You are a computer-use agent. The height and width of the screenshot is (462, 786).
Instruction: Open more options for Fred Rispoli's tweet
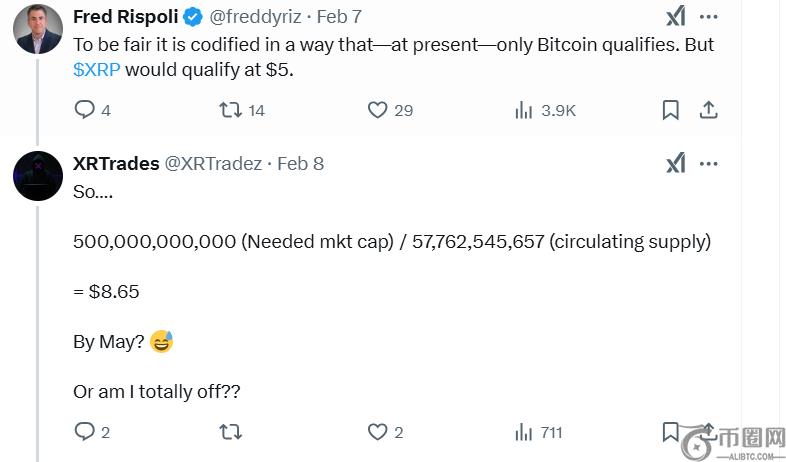pos(708,17)
